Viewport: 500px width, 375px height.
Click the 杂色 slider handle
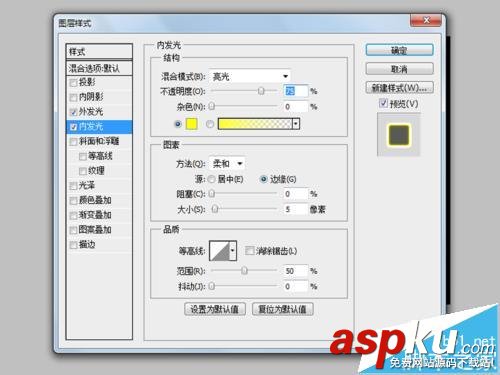[x=212, y=106]
